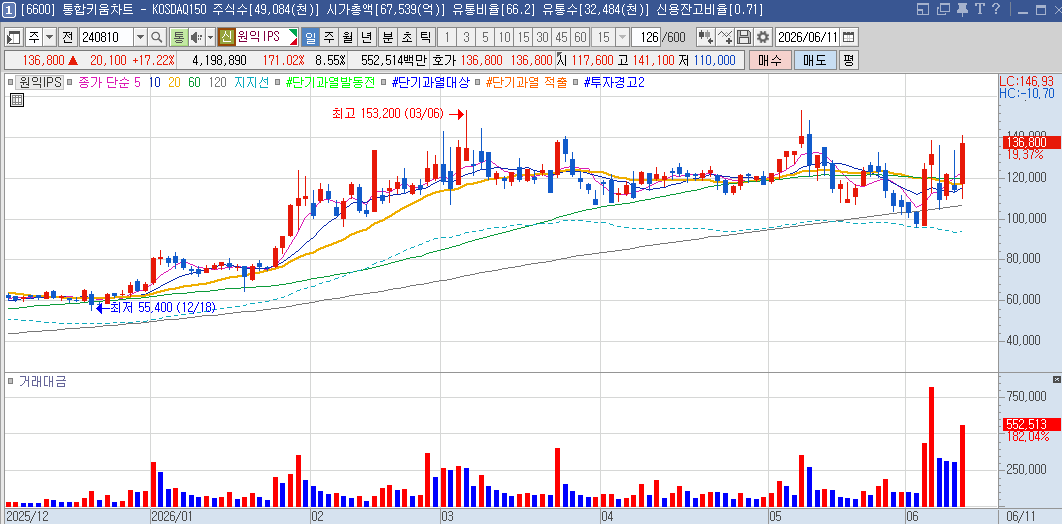
Task: Edit the date field 2026/06/11
Action: tap(807, 37)
